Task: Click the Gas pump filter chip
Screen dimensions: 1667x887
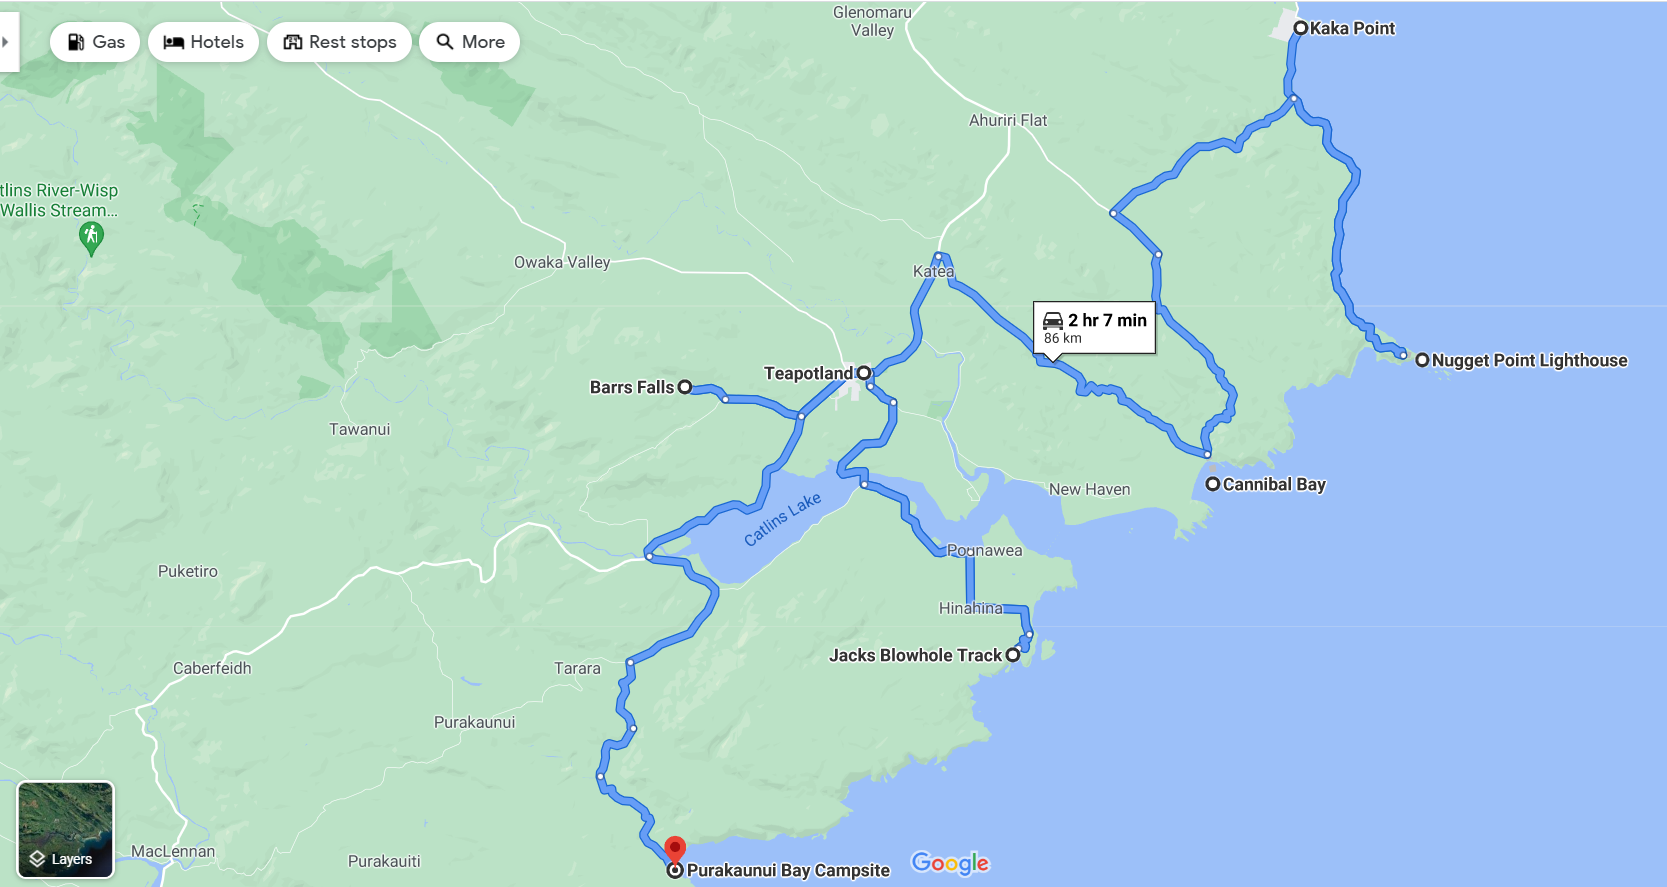Action: (95, 42)
